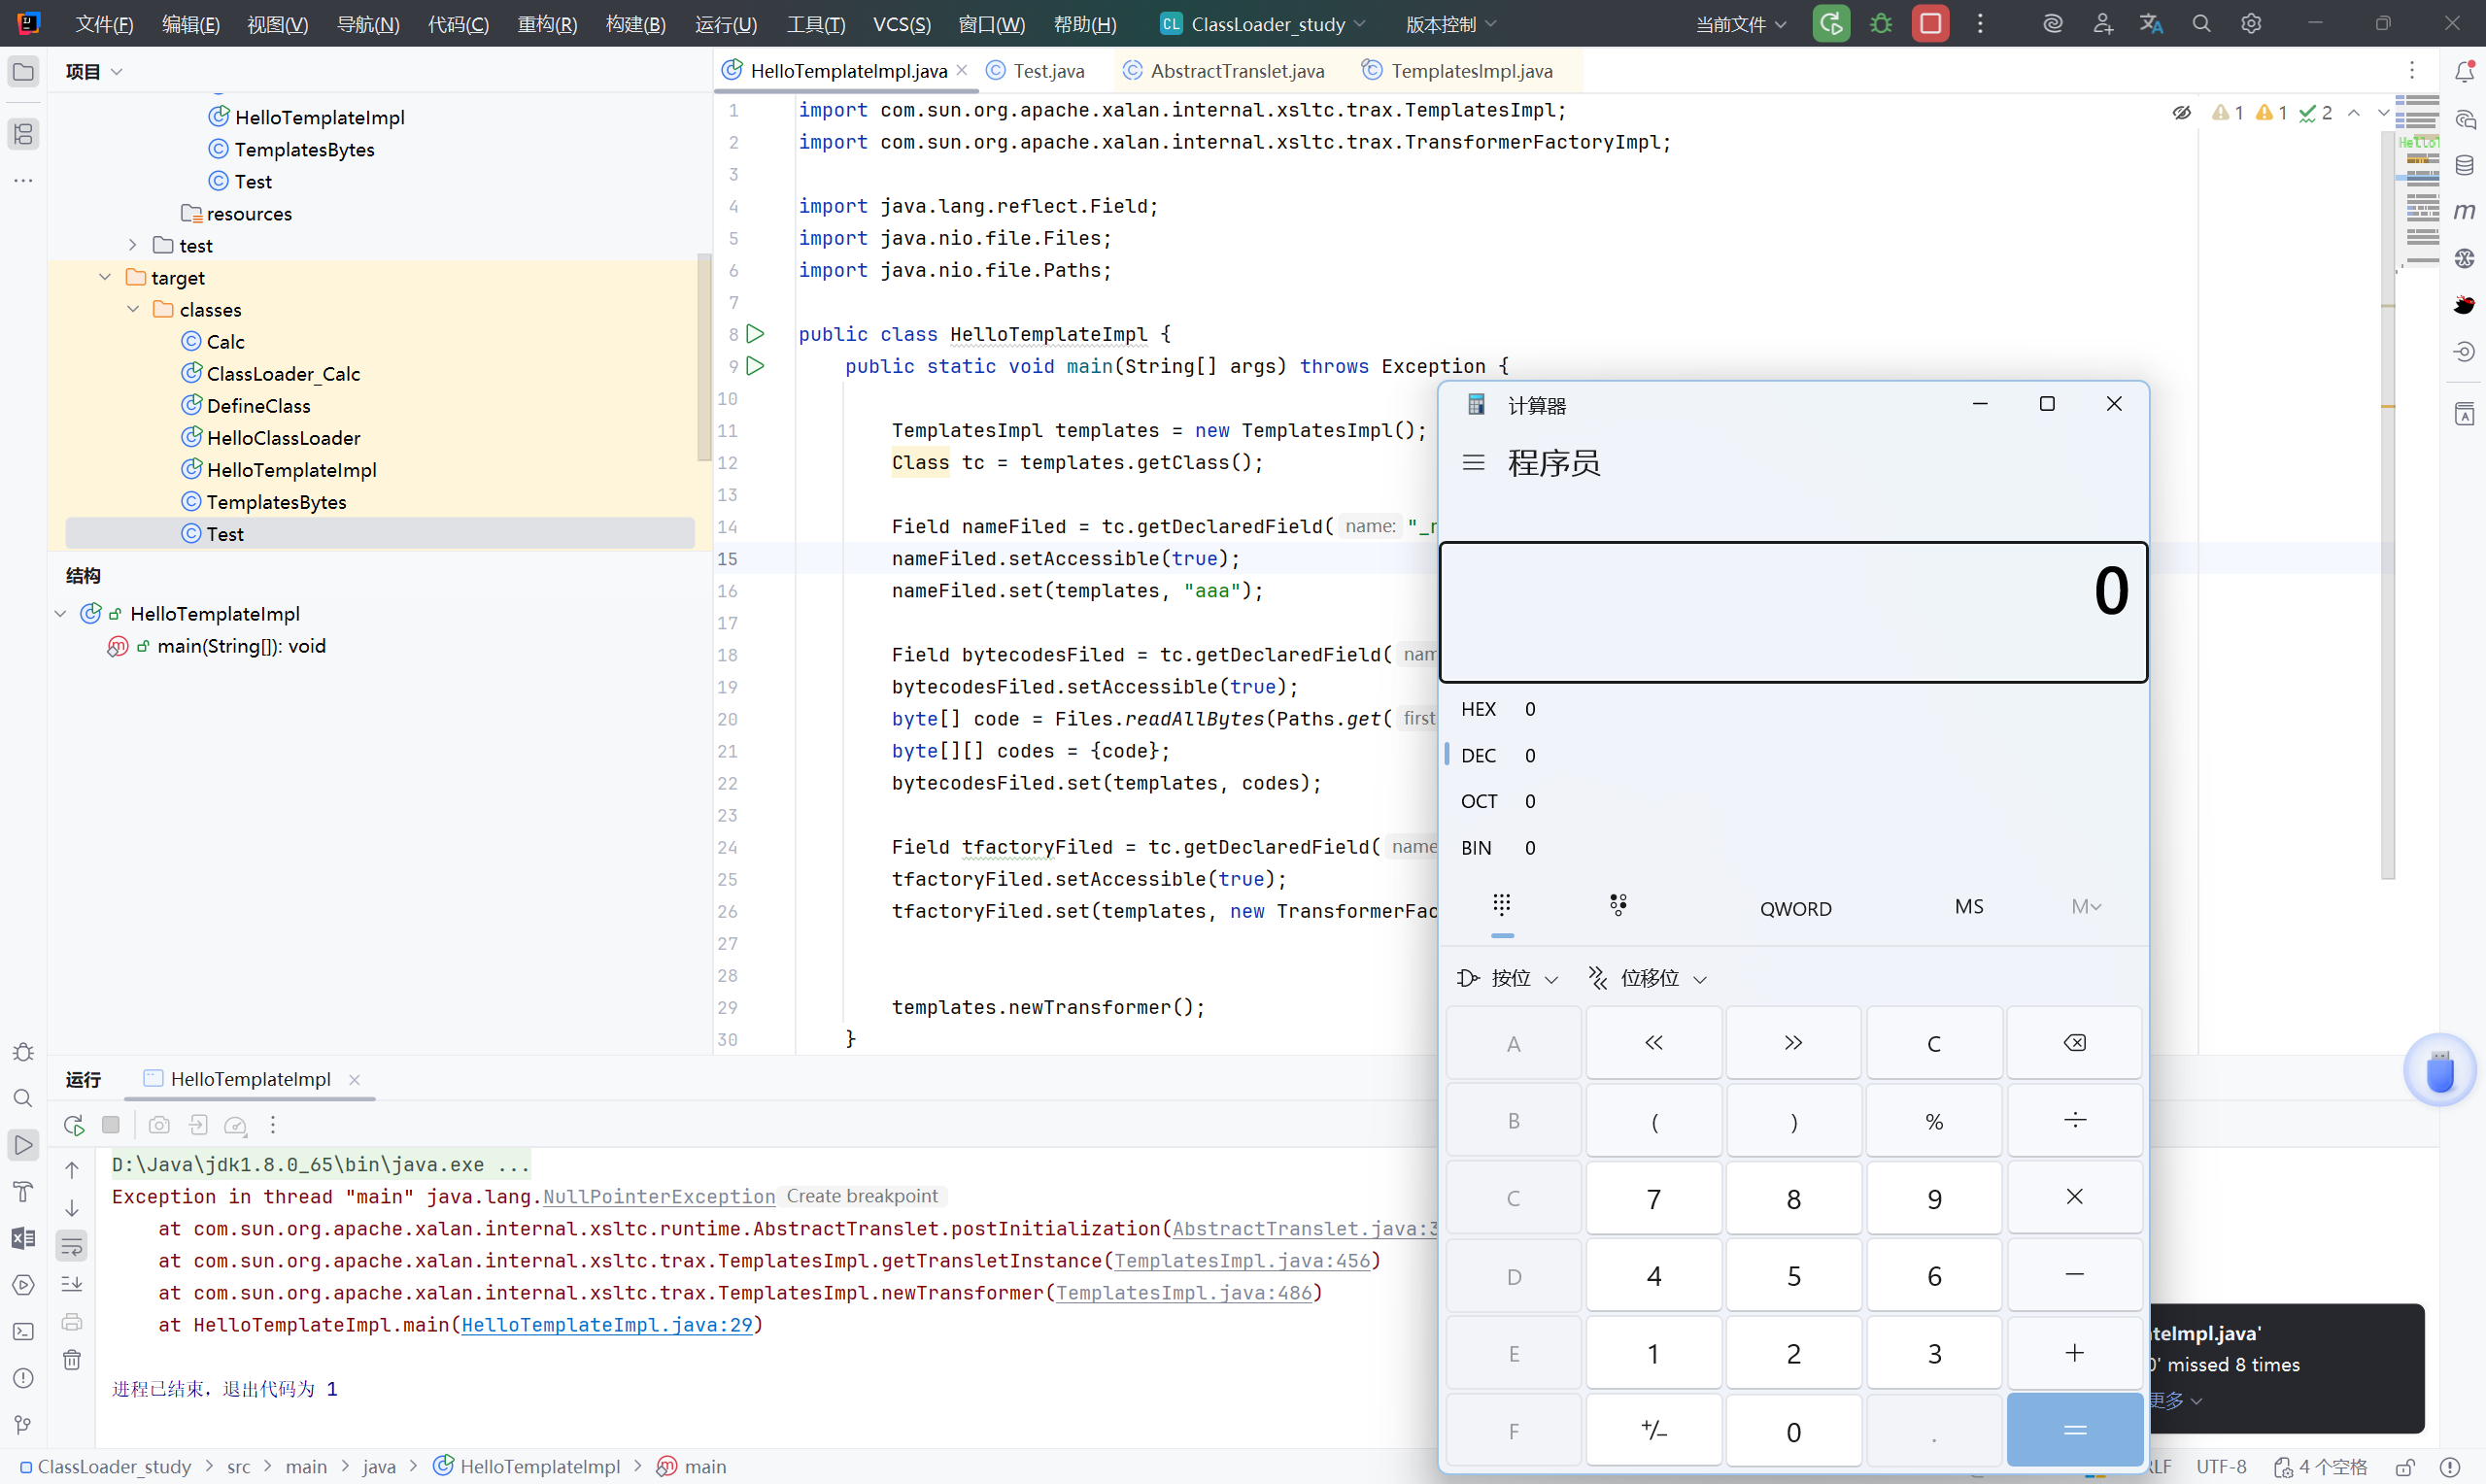This screenshot has width=2486, height=1484.
Task: Click the trash clear-output icon in console
Action: [72, 1360]
